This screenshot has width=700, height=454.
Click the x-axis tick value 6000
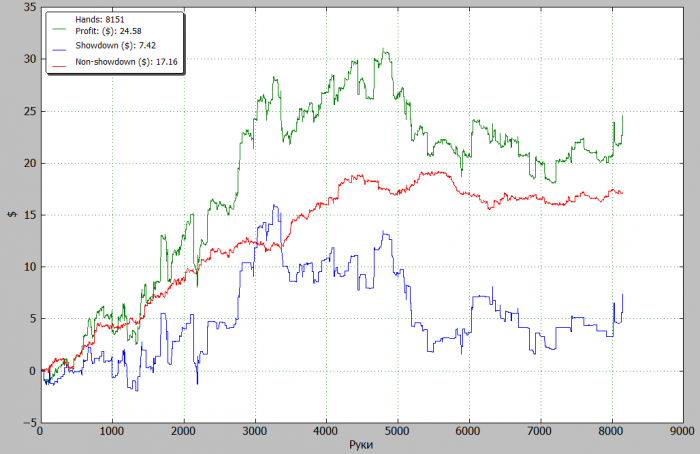(469, 431)
